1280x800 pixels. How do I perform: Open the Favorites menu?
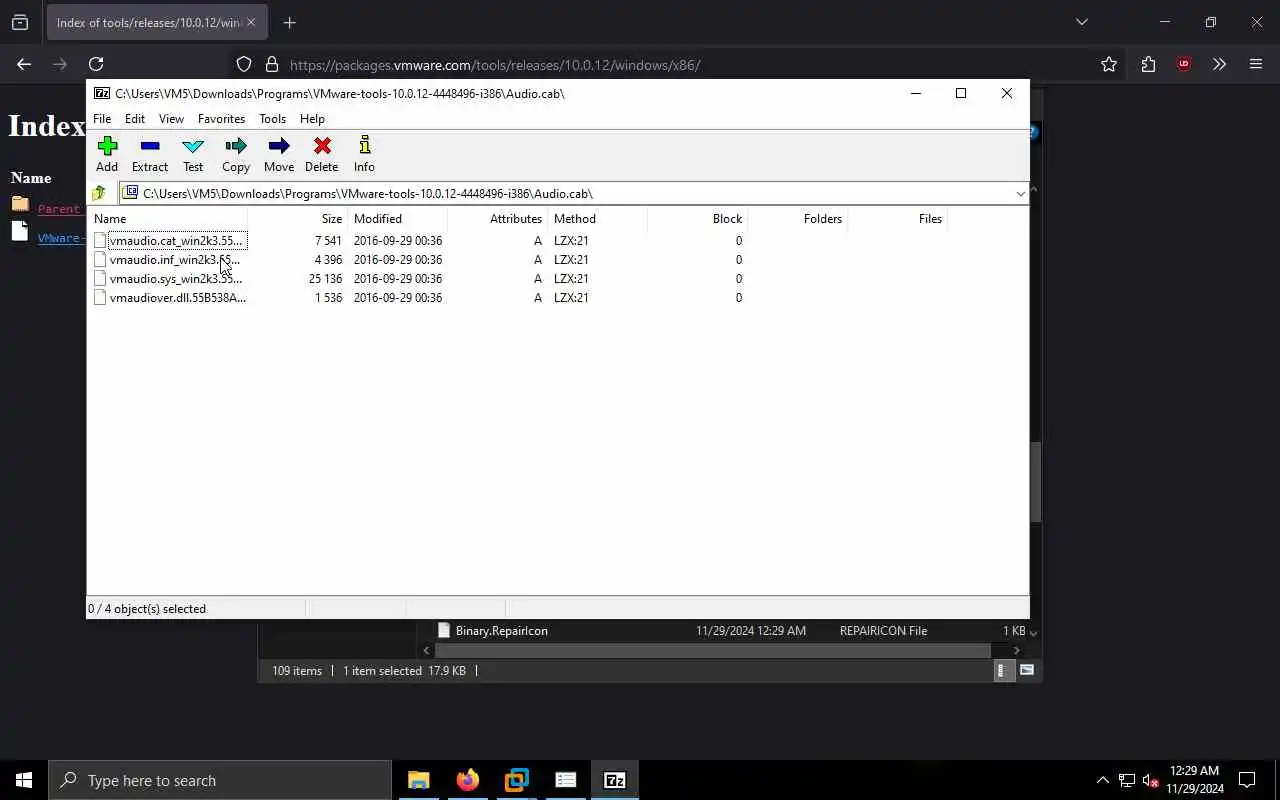pos(221,118)
